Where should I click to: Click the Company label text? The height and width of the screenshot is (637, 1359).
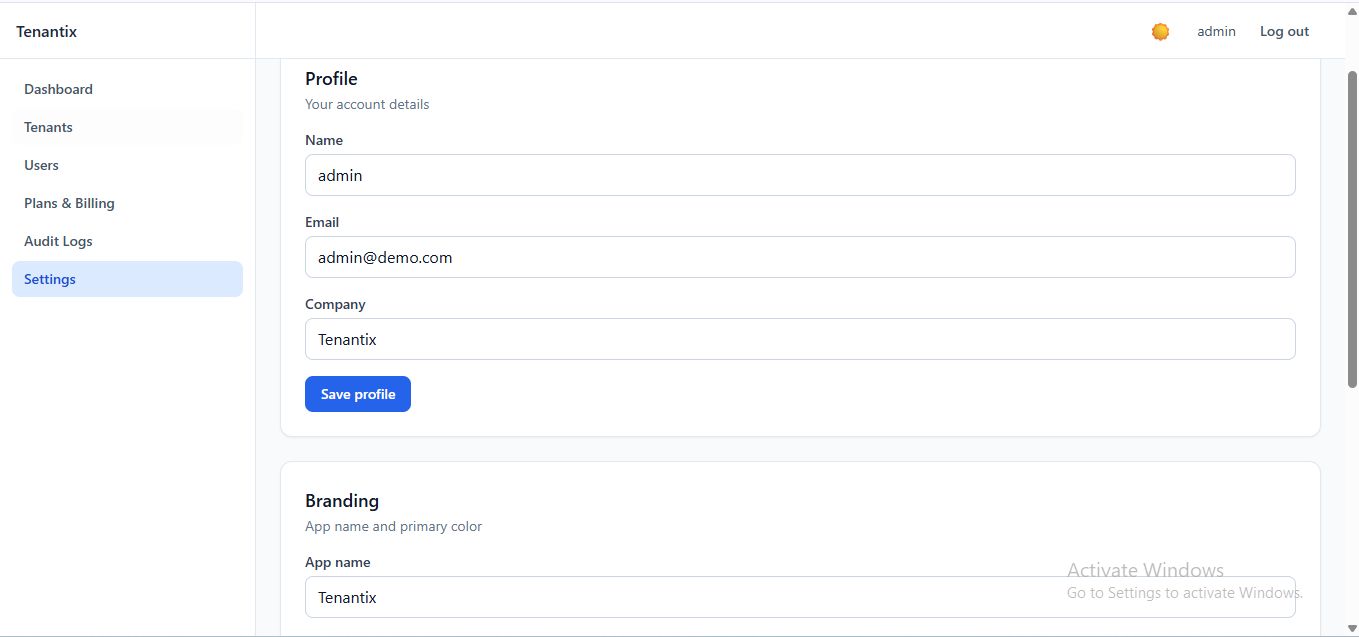(x=335, y=304)
